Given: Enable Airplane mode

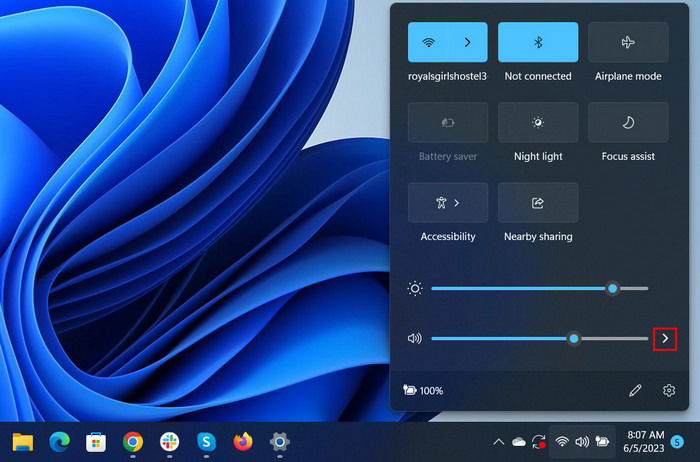Looking at the screenshot, I should pyautogui.click(x=628, y=42).
